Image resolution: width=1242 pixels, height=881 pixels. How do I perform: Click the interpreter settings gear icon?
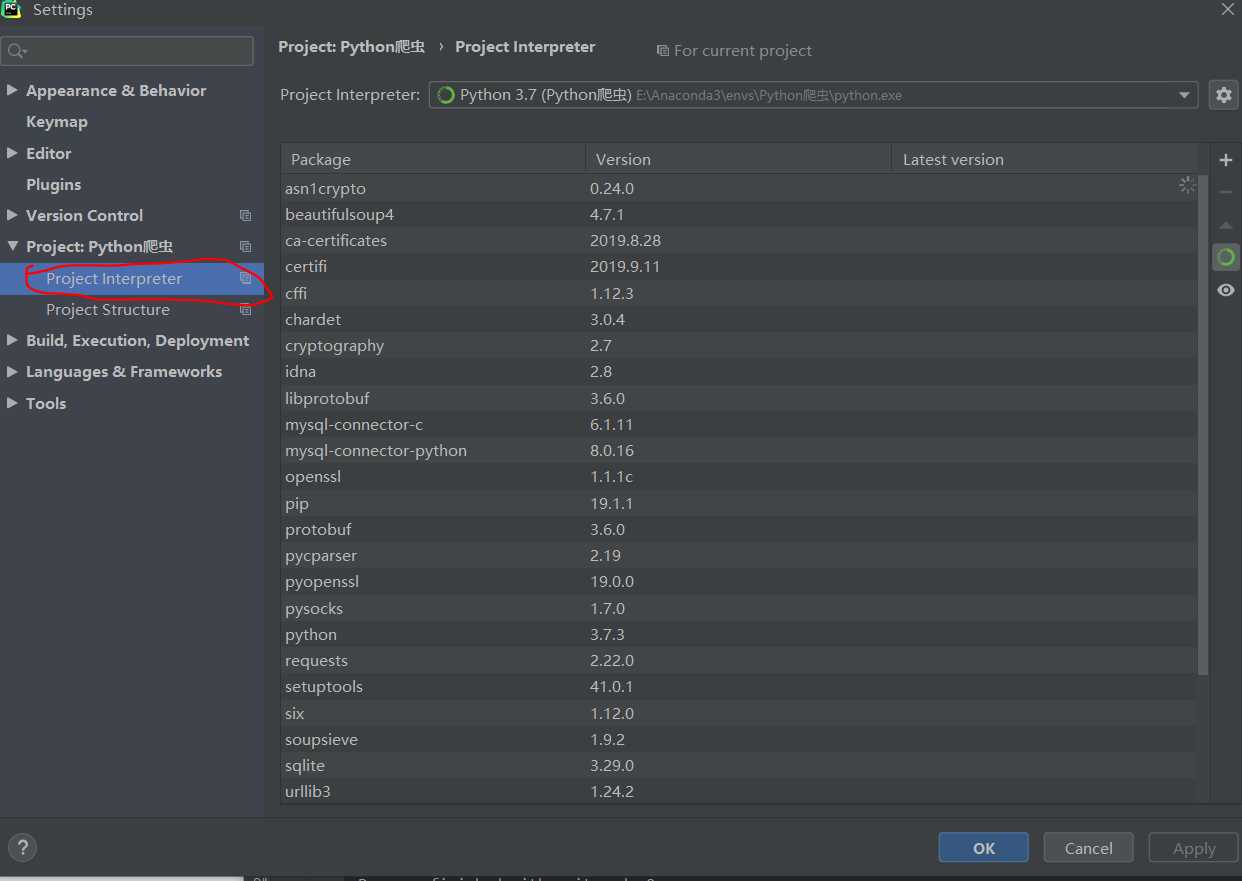(x=1224, y=95)
